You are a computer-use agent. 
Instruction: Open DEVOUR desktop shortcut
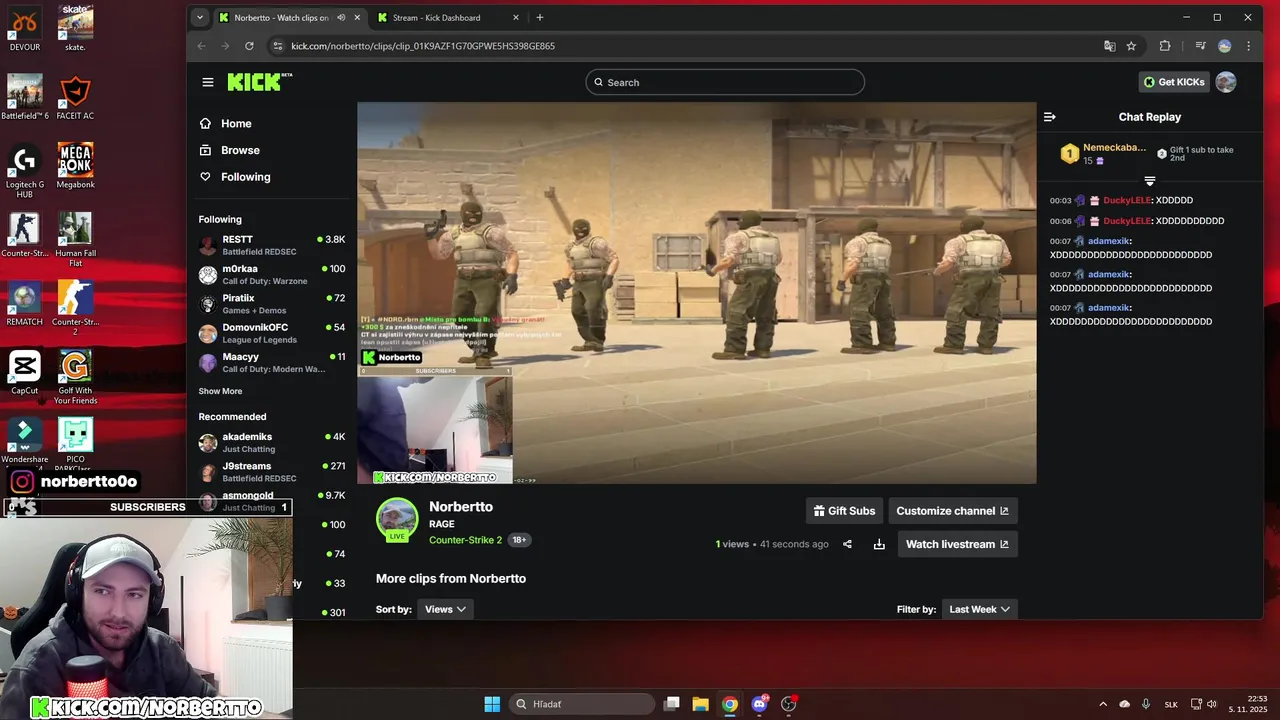[25, 28]
